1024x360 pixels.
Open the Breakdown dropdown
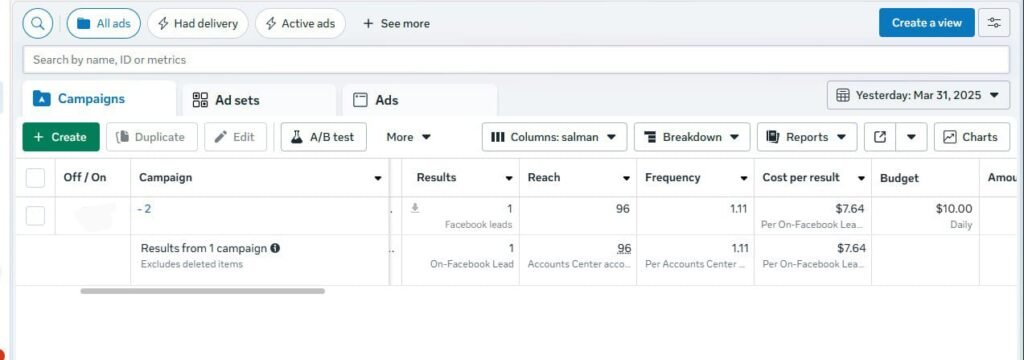pos(692,137)
